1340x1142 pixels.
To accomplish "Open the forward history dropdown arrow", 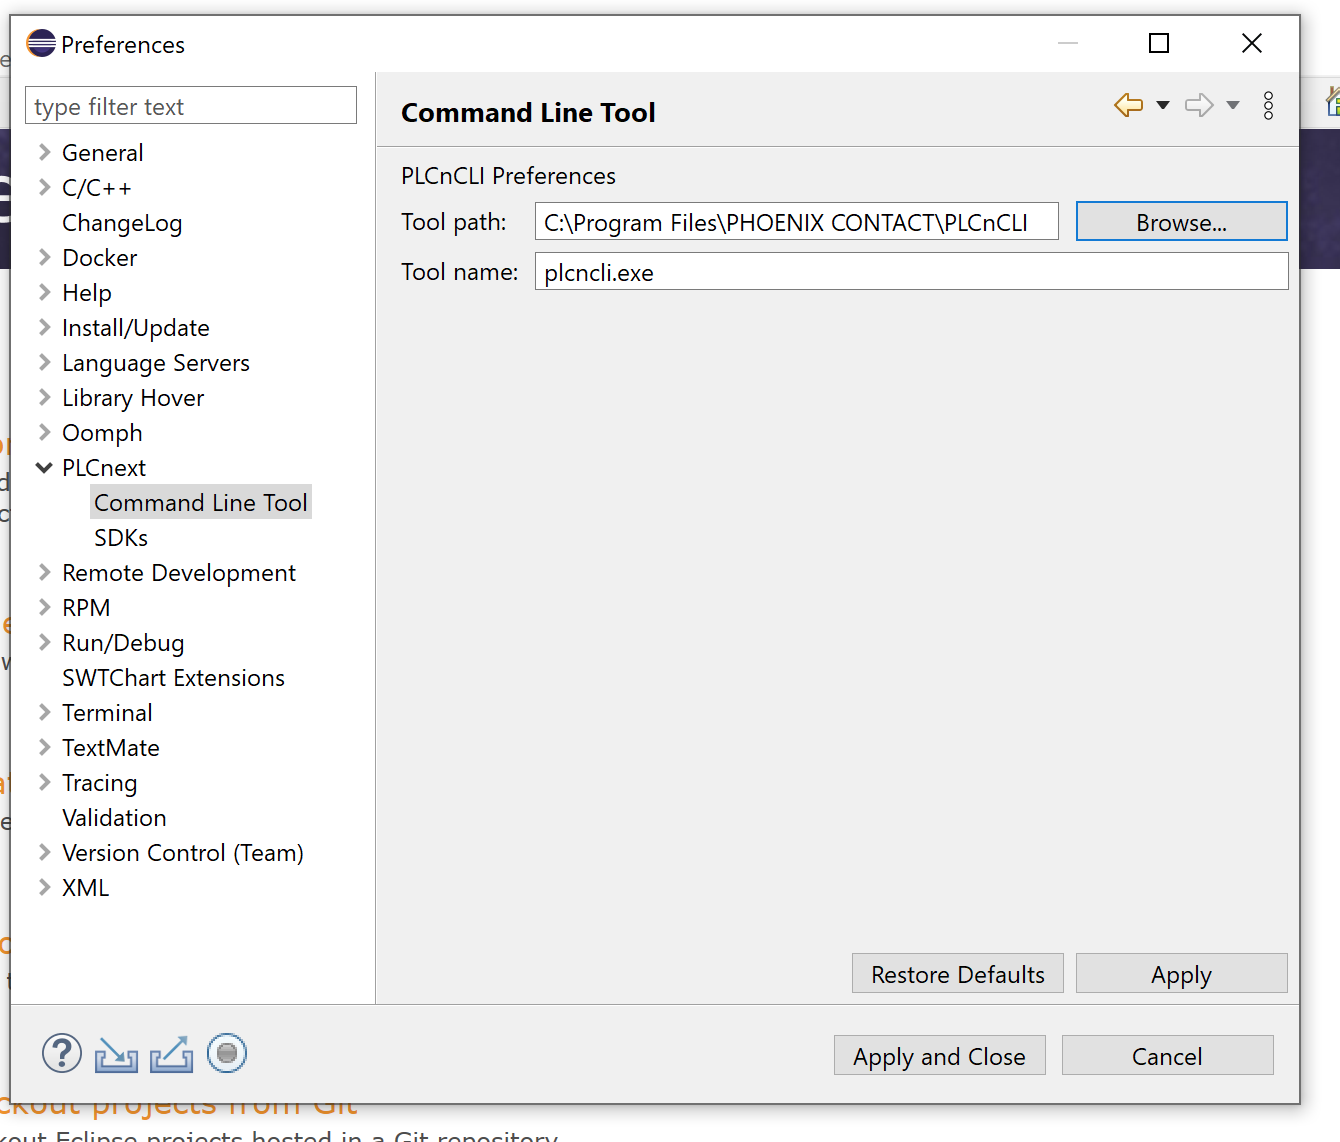I will pyautogui.click(x=1233, y=105).
